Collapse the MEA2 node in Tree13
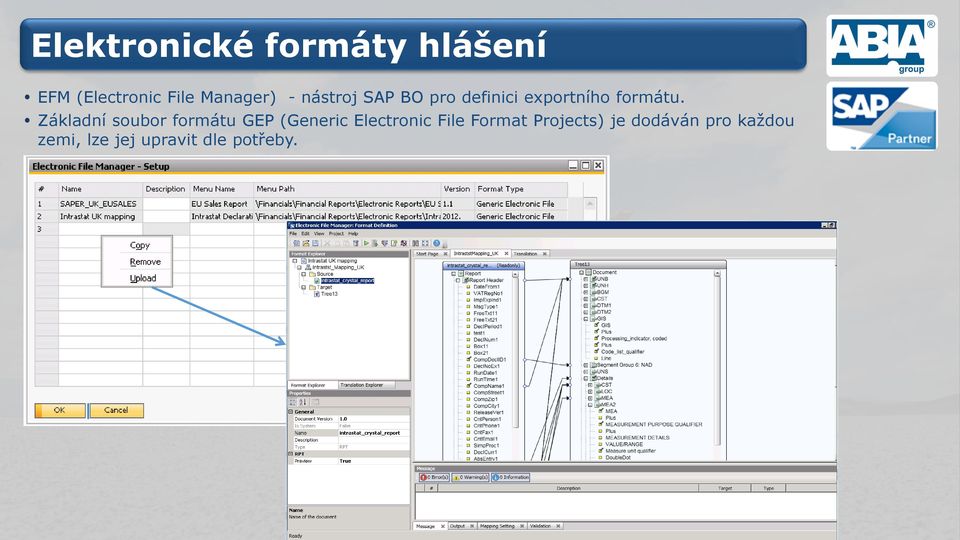The image size is (960, 540). [x=590, y=405]
